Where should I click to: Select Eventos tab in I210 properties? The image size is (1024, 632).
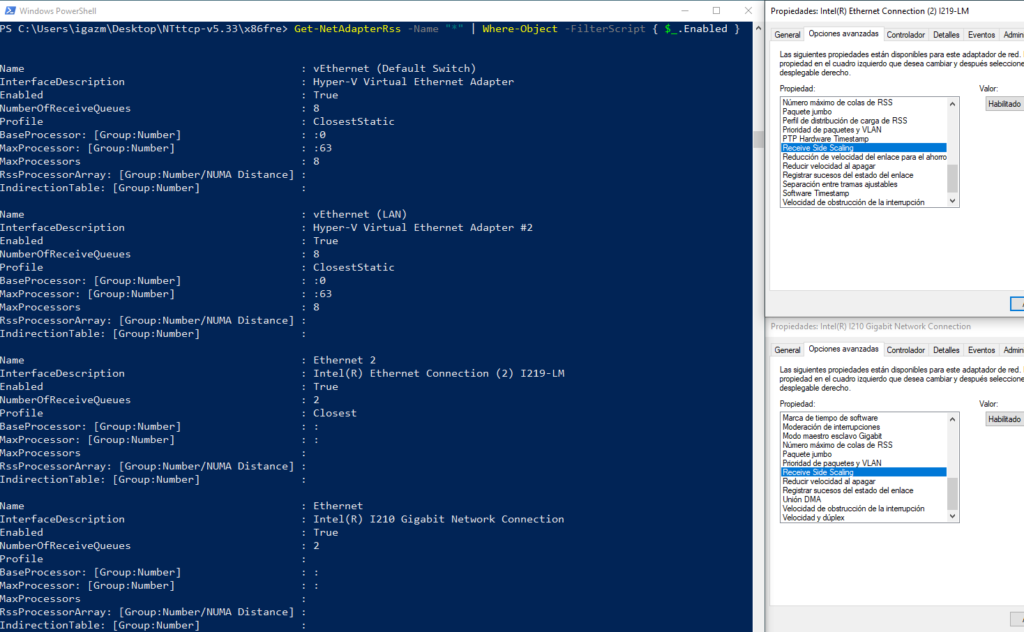[x=981, y=350]
